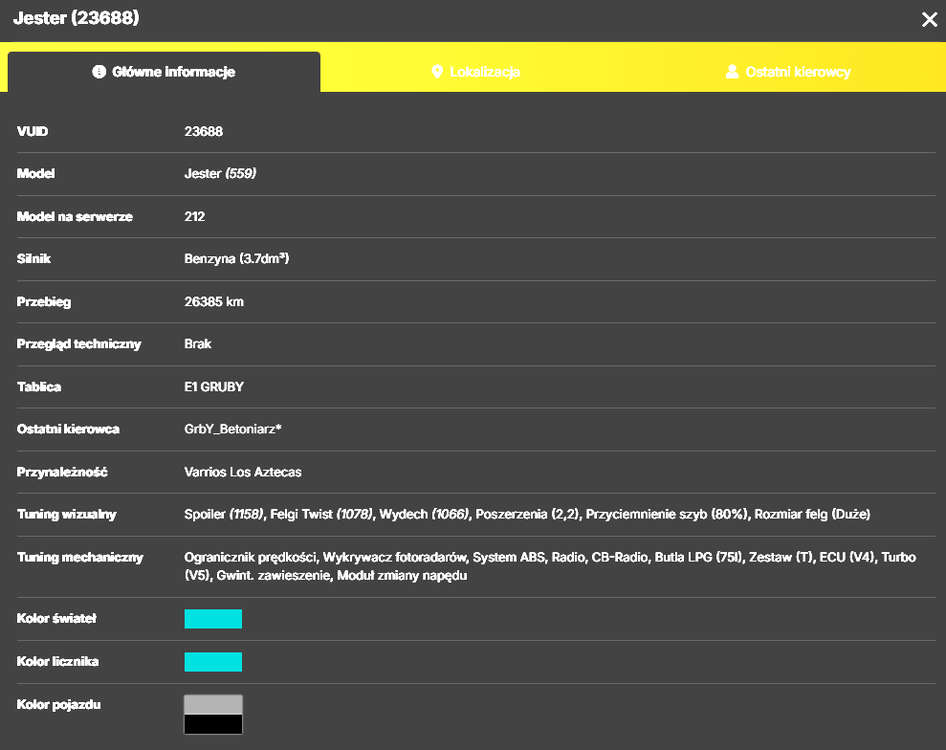Image resolution: width=946 pixels, height=750 pixels.
Task: Click the Tablica plate value "E1 GRUBY"
Action: [x=214, y=387]
